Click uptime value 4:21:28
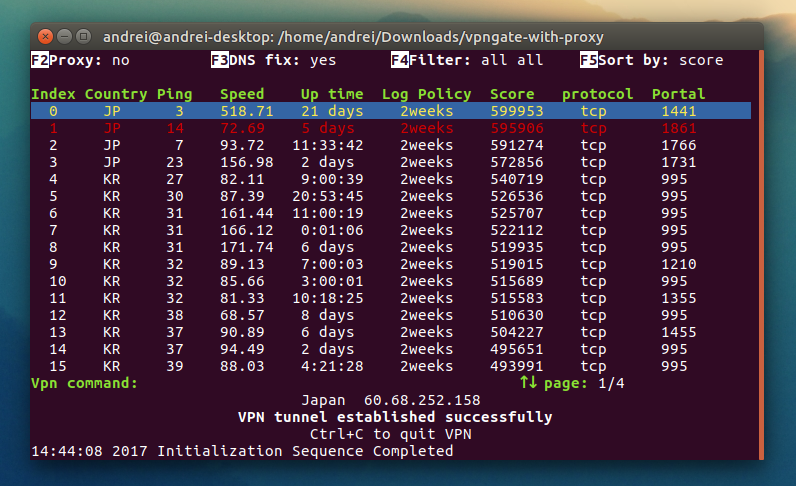Image resolution: width=796 pixels, height=486 pixels. pos(332,366)
